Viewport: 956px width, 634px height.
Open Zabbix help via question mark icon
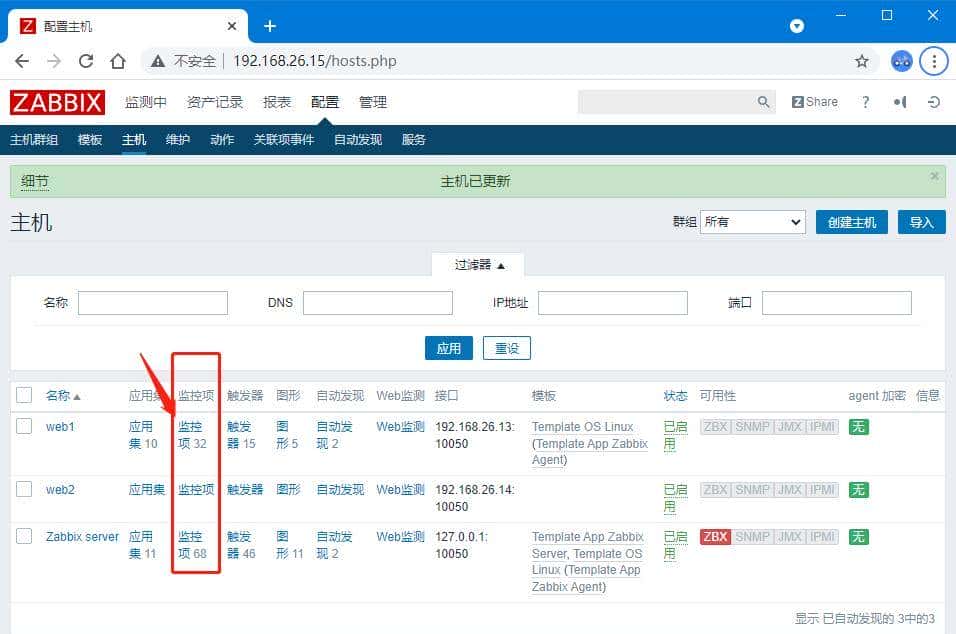(x=865, y=101)
